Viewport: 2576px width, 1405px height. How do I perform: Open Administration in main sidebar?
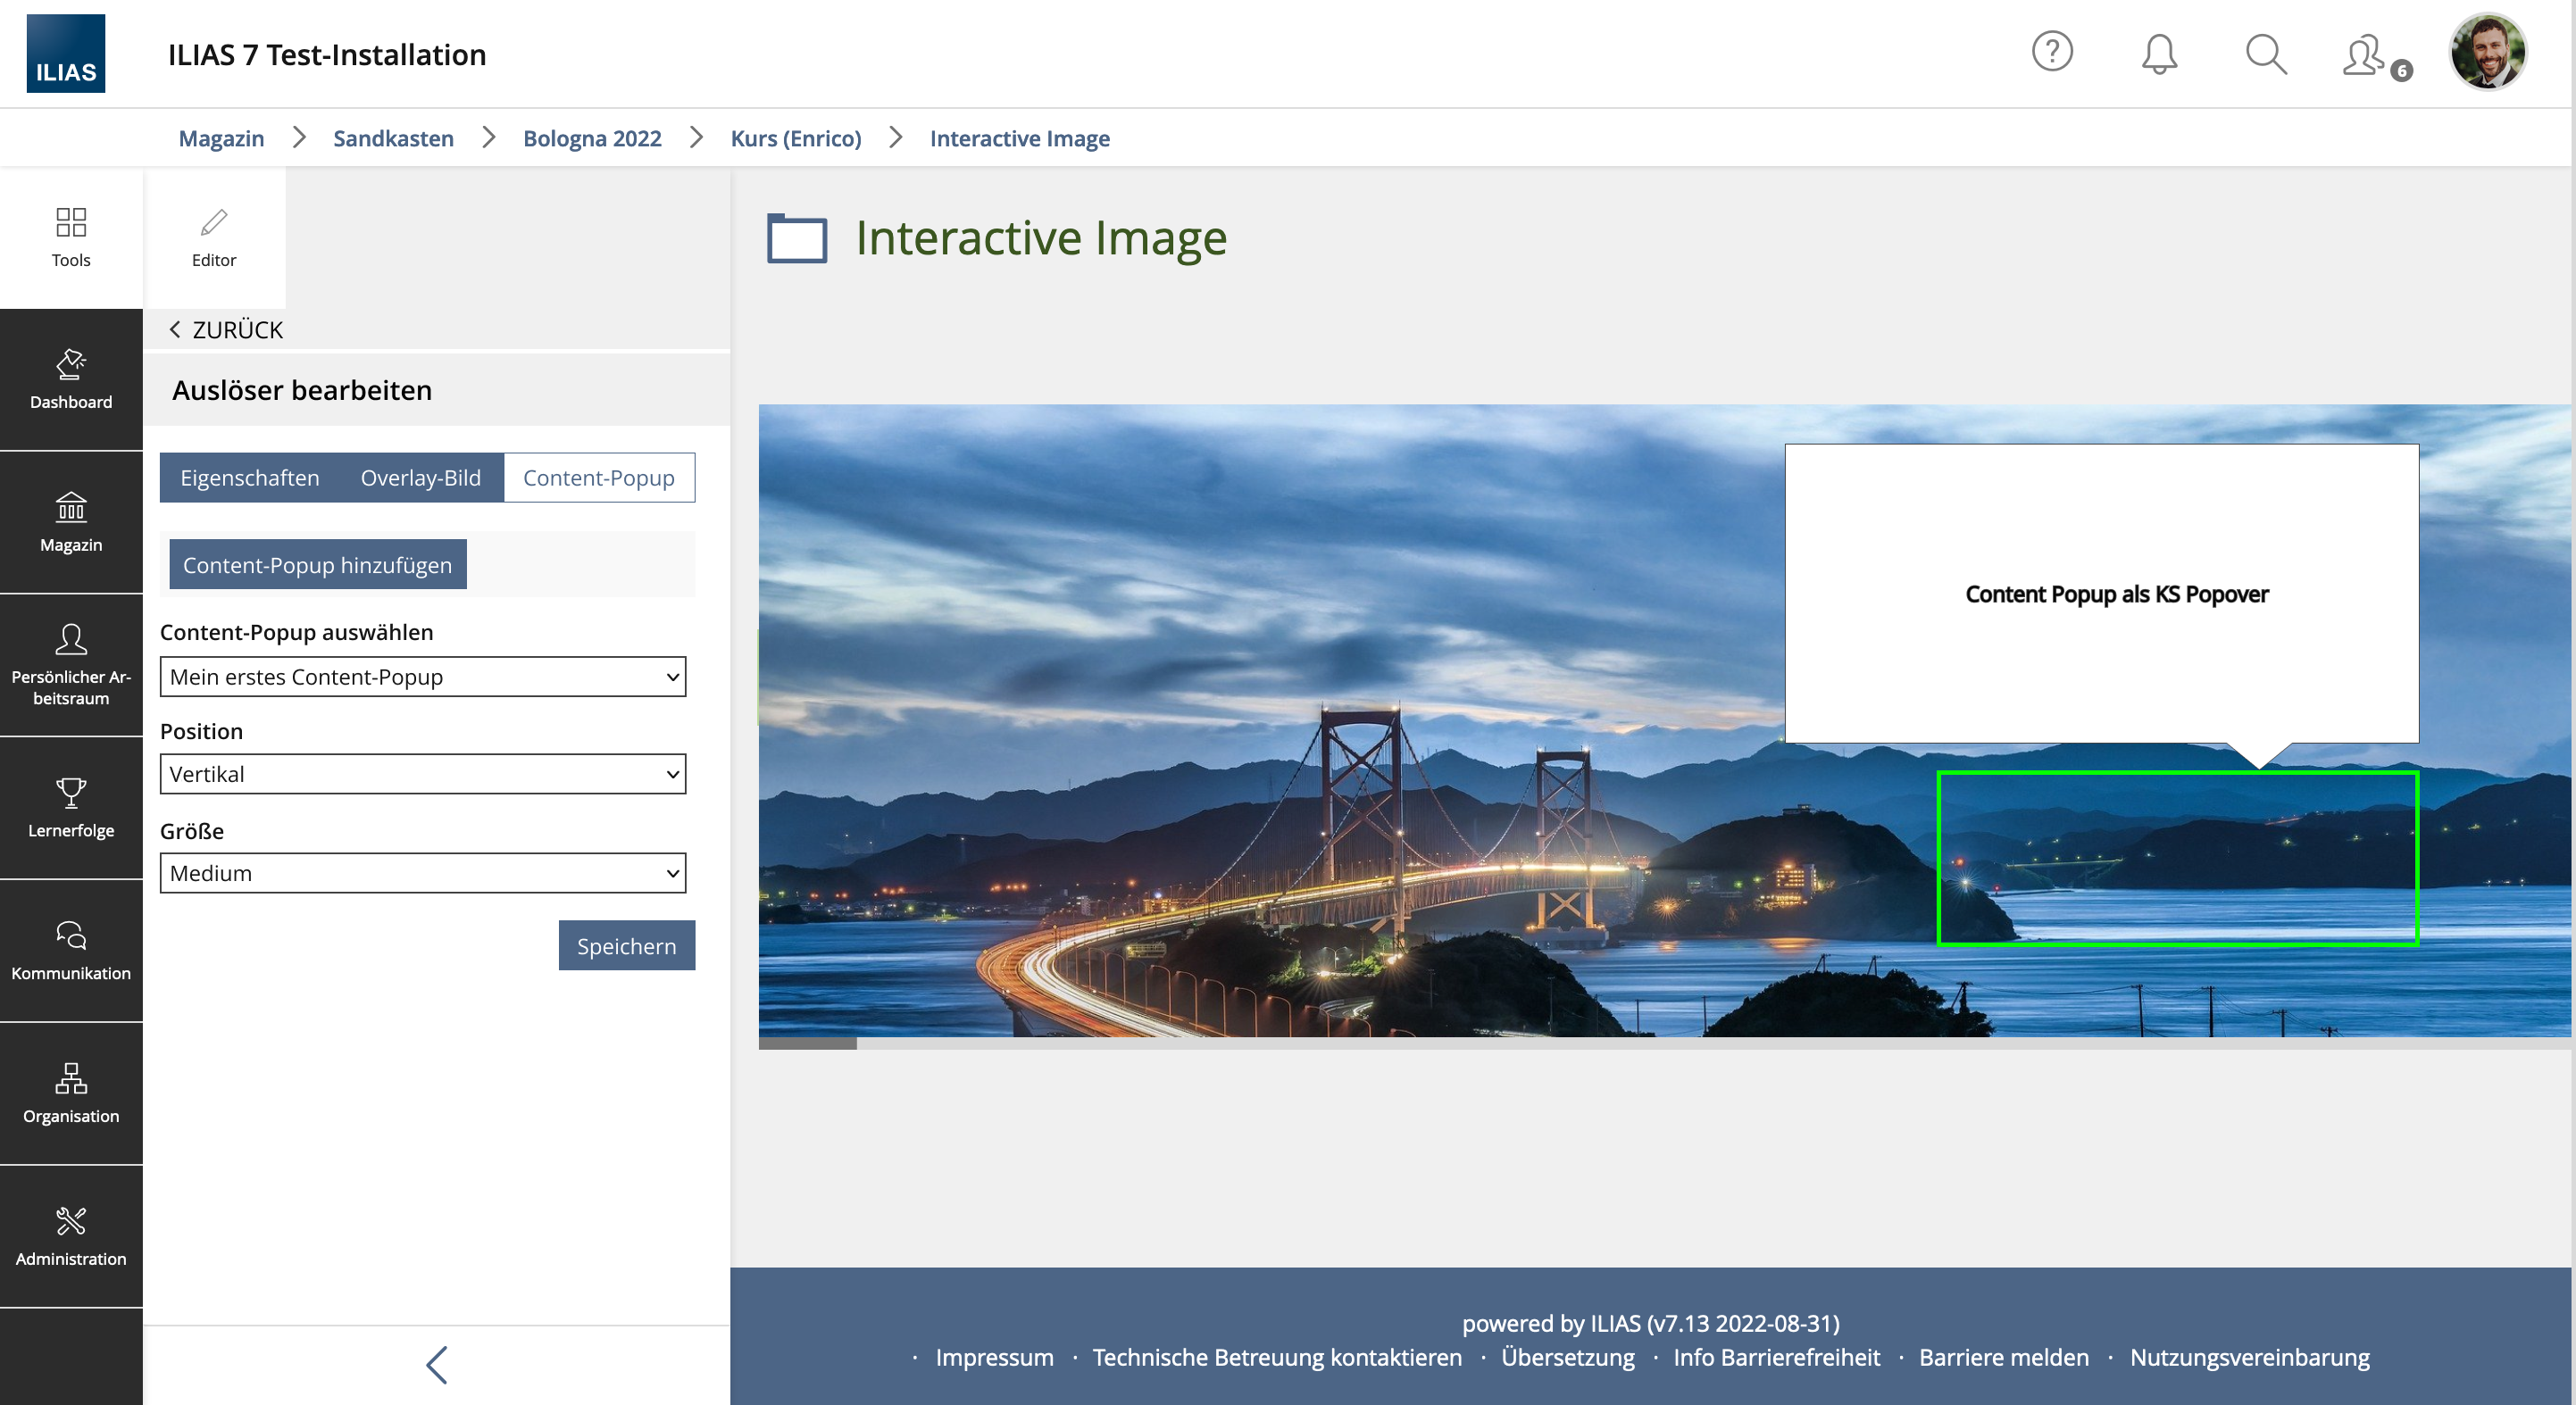(x=71, y=1236)
